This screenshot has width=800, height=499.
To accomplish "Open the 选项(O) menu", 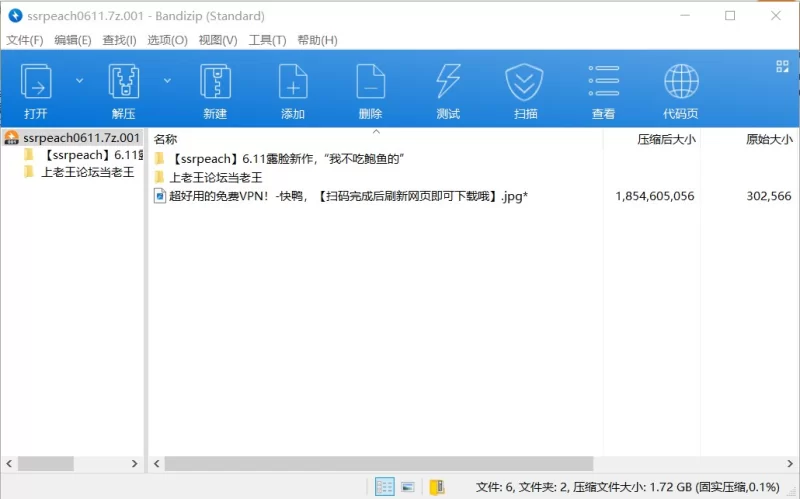I will [167, 40].
